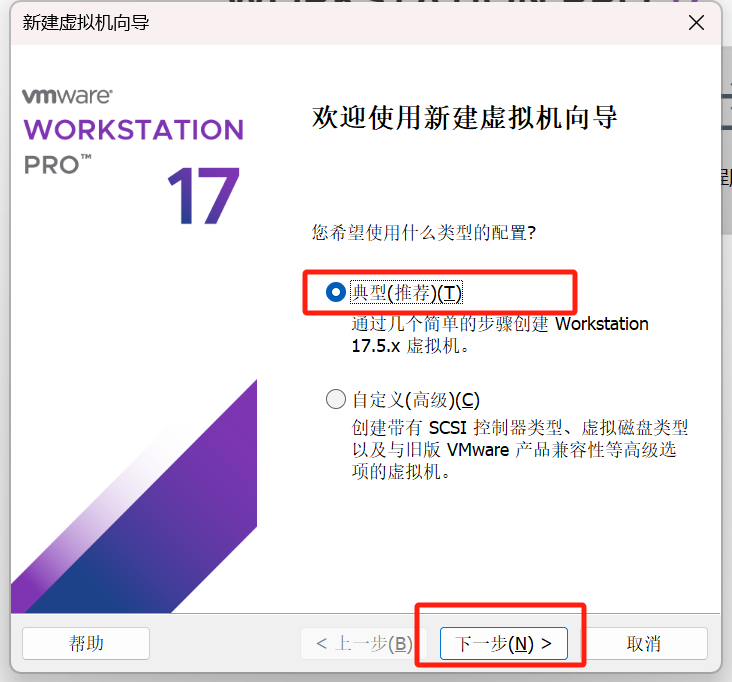
Task: Proceed with the 下一步(N) button
Action: pos(503,643)
